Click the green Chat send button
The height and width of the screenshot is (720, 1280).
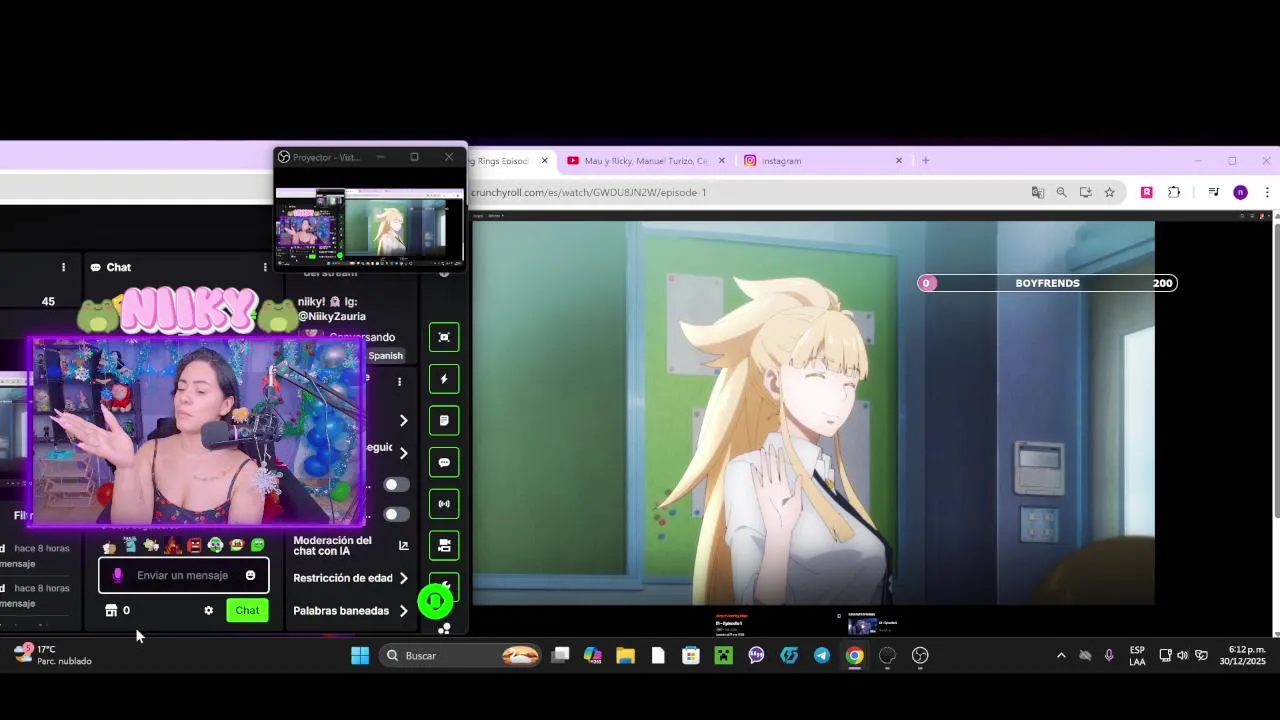pos(247,610)
